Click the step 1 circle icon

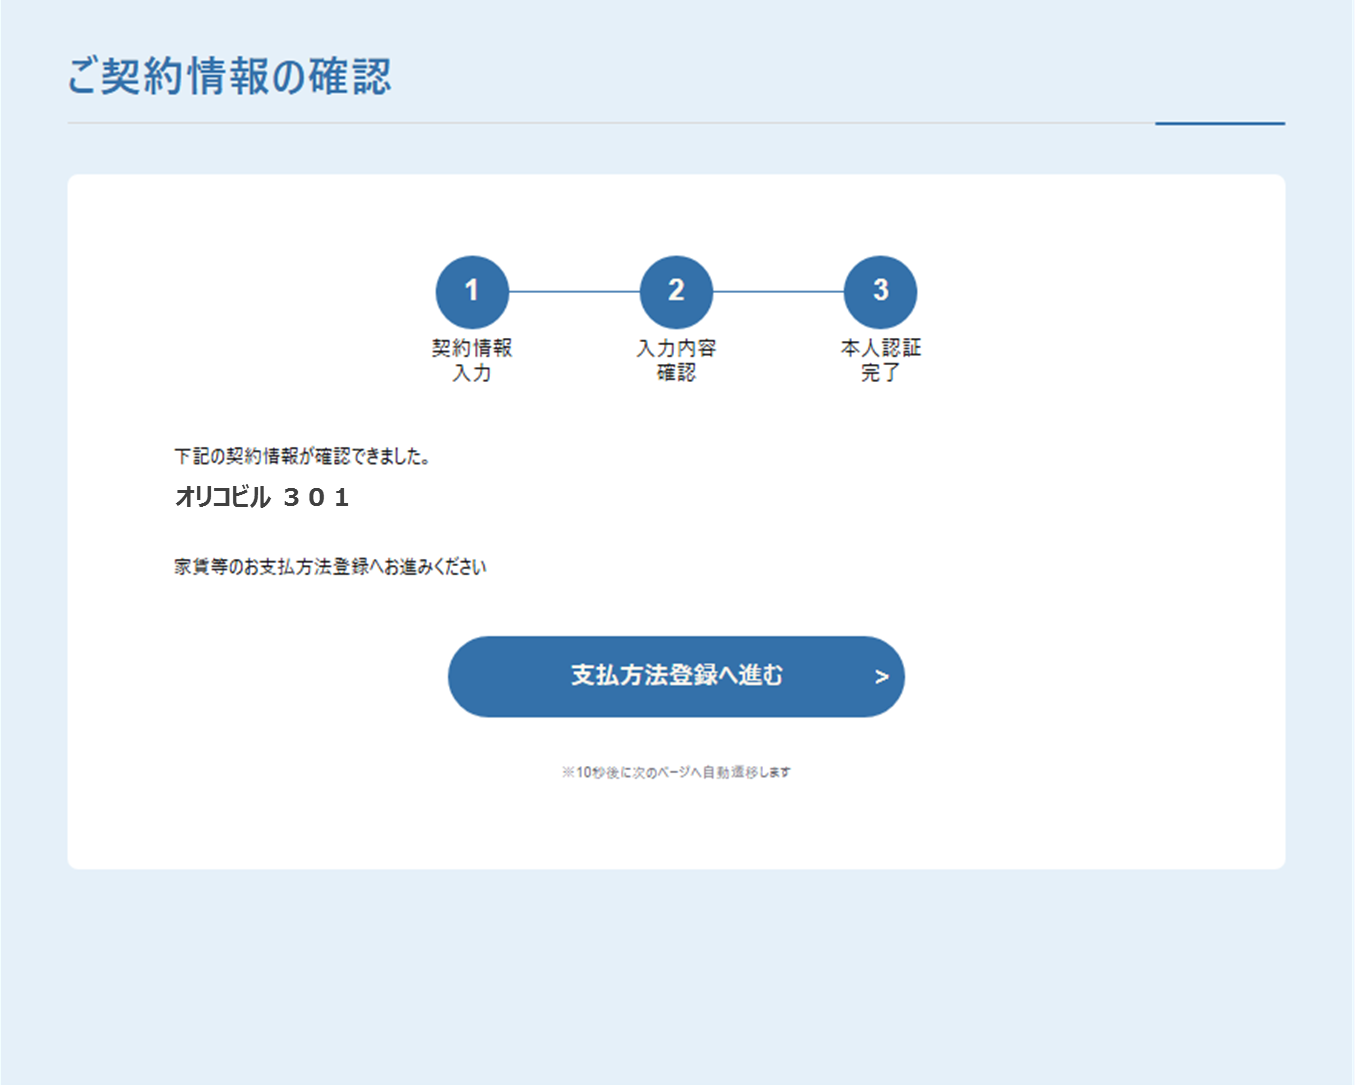tap(472, 291)
